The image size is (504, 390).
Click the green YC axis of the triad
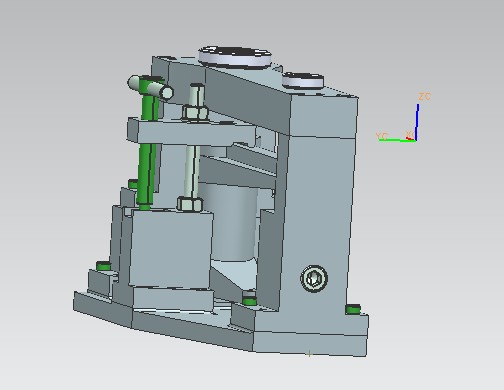click(397, 140)
